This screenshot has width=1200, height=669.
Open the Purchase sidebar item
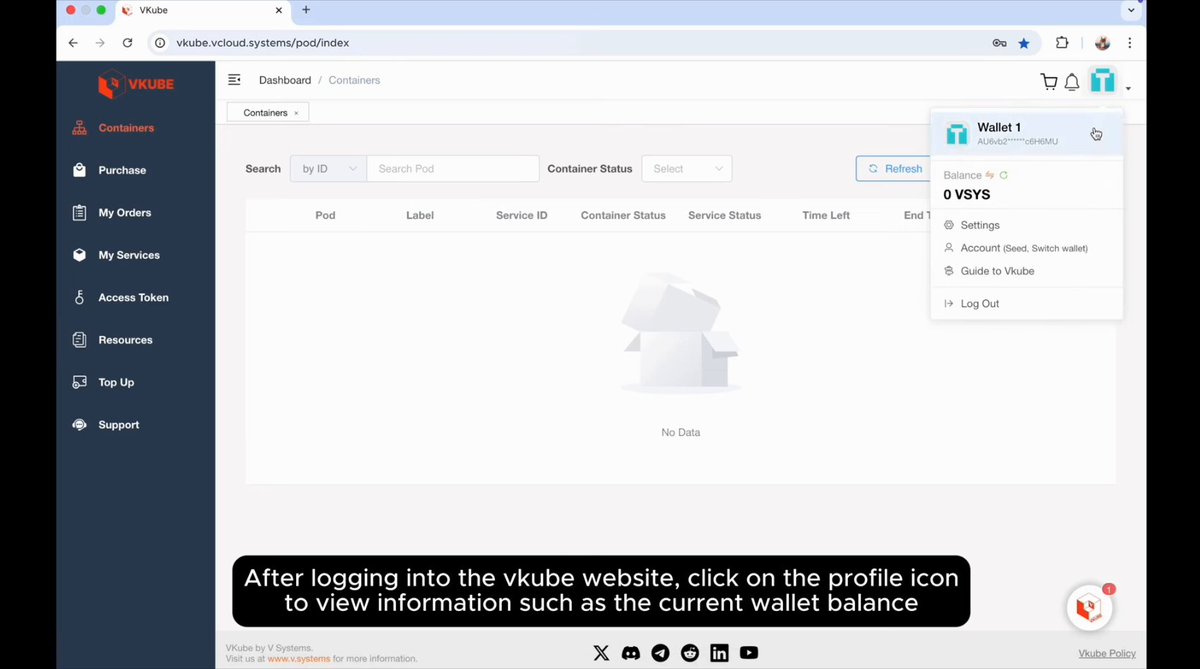tap(122, 170)
